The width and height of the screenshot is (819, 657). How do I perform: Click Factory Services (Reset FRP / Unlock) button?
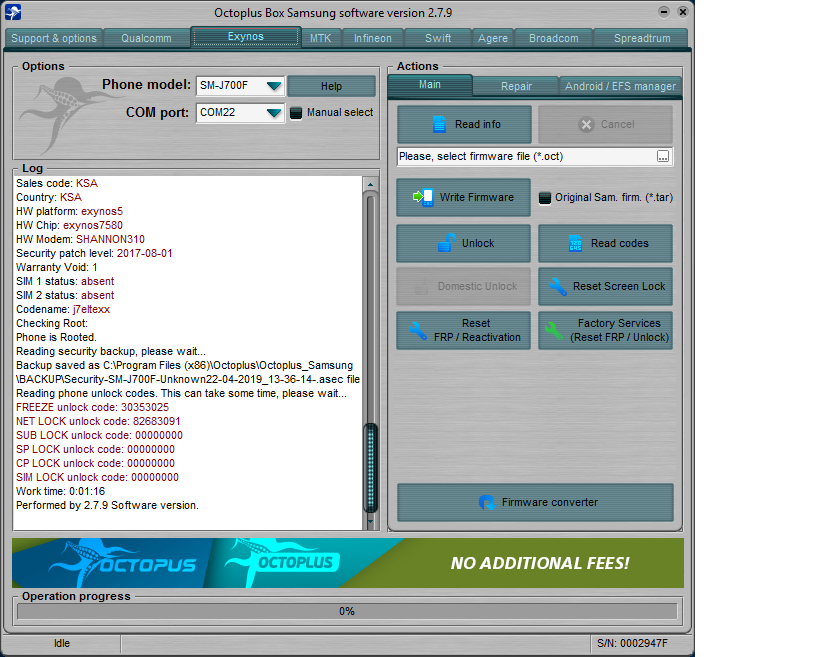[605, 331]
